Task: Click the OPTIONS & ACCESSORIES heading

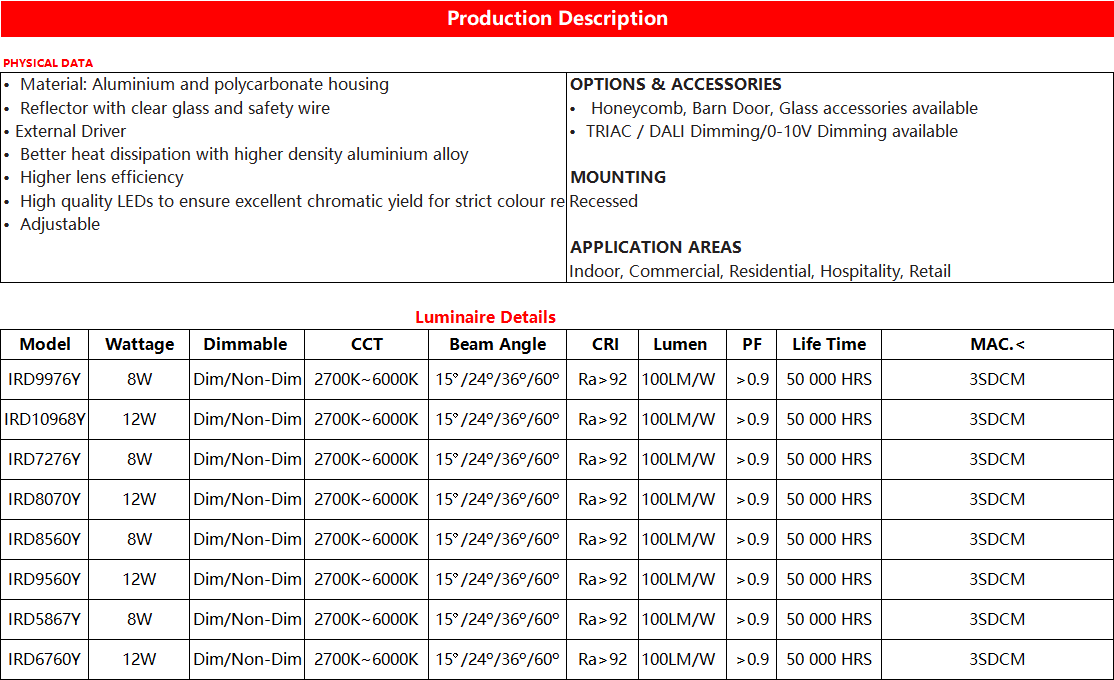Action: tap(675, 85)
